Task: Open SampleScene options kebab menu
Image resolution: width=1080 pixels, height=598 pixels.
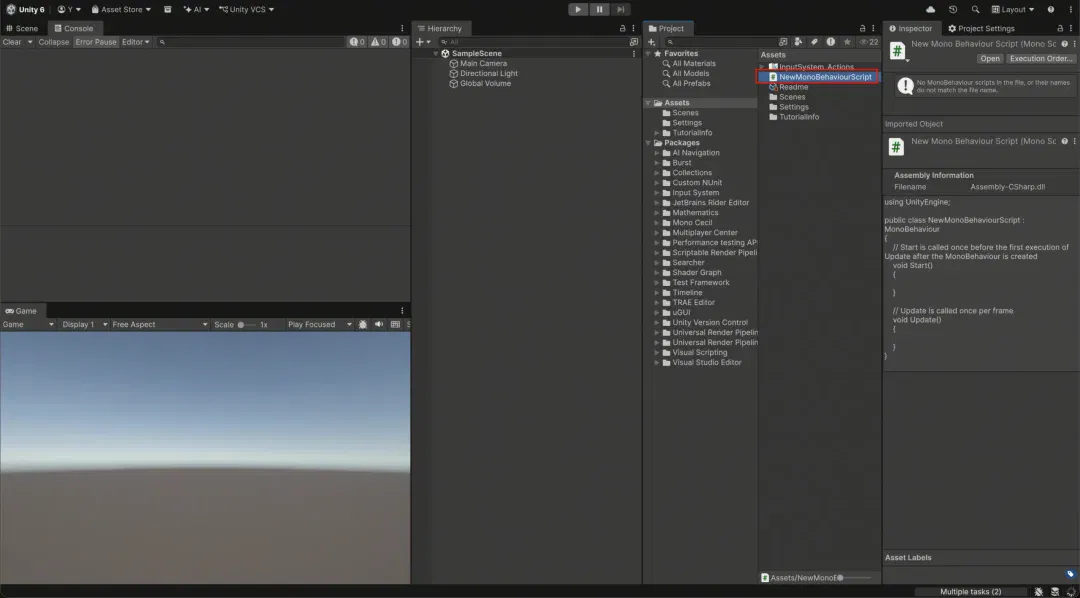Action: point(634,53)
